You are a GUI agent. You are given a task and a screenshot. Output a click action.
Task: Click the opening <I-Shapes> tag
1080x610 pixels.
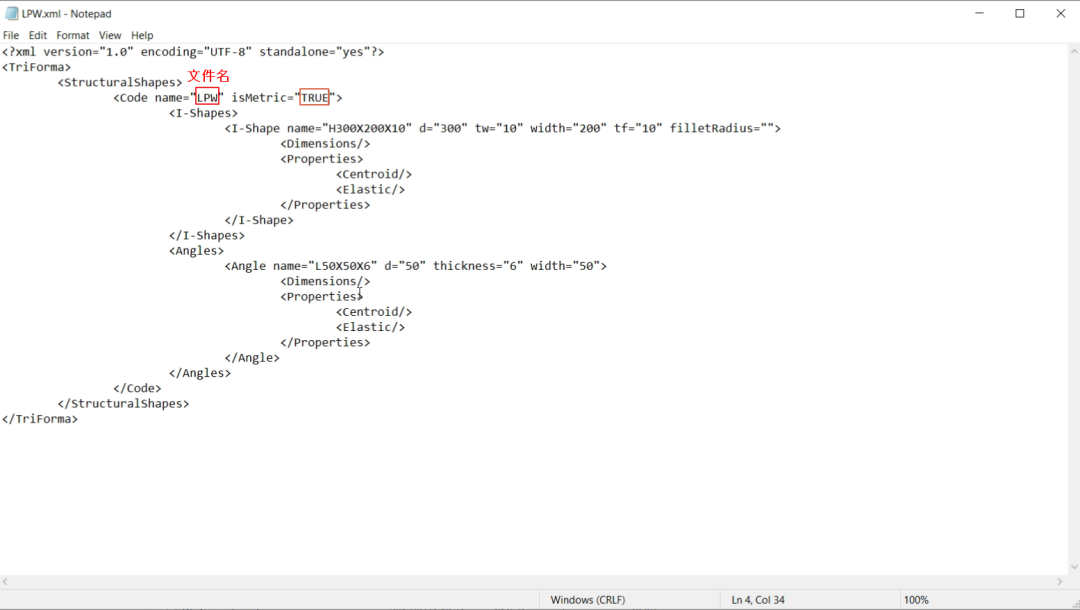click(203, 113)
